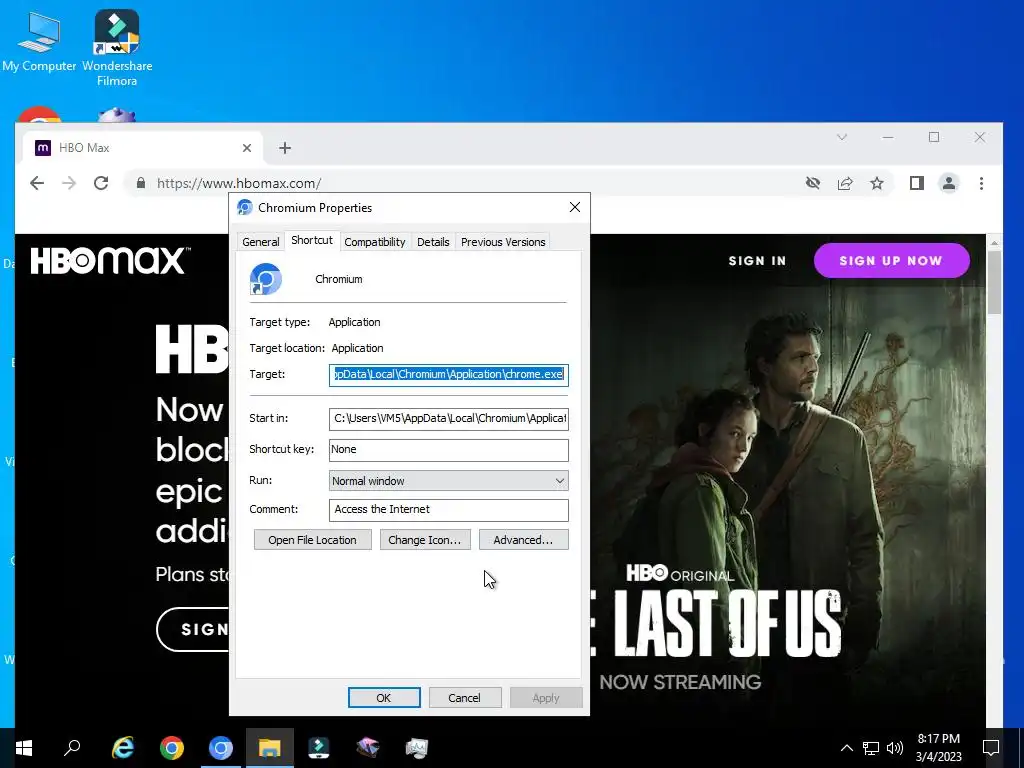Image resolution: width=1024 pixels, height=768 pixels.
Task: Click the HBO Max page scrollbar
Action: click(x=994, y=282)
